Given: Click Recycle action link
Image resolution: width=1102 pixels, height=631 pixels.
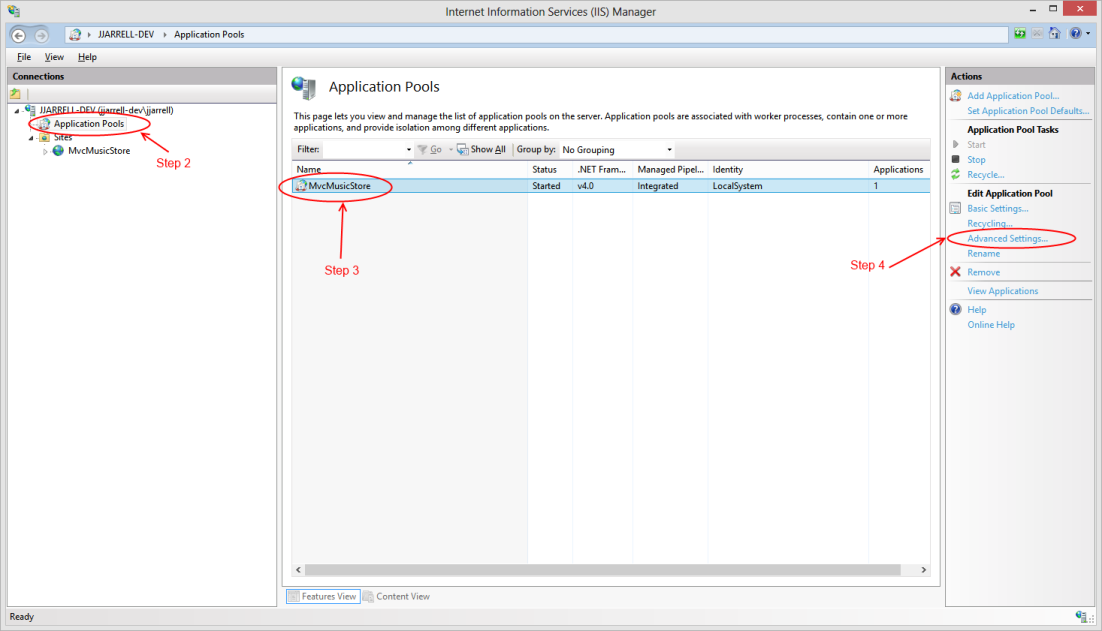Looking at the screenshot, I should [x=985, y=175].
